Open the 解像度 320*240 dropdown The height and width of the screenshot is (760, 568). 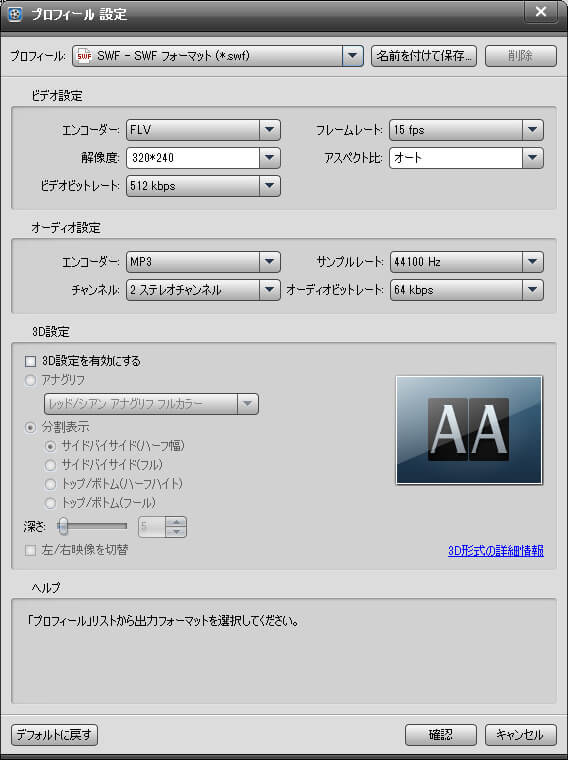click(x=269, y=158)
